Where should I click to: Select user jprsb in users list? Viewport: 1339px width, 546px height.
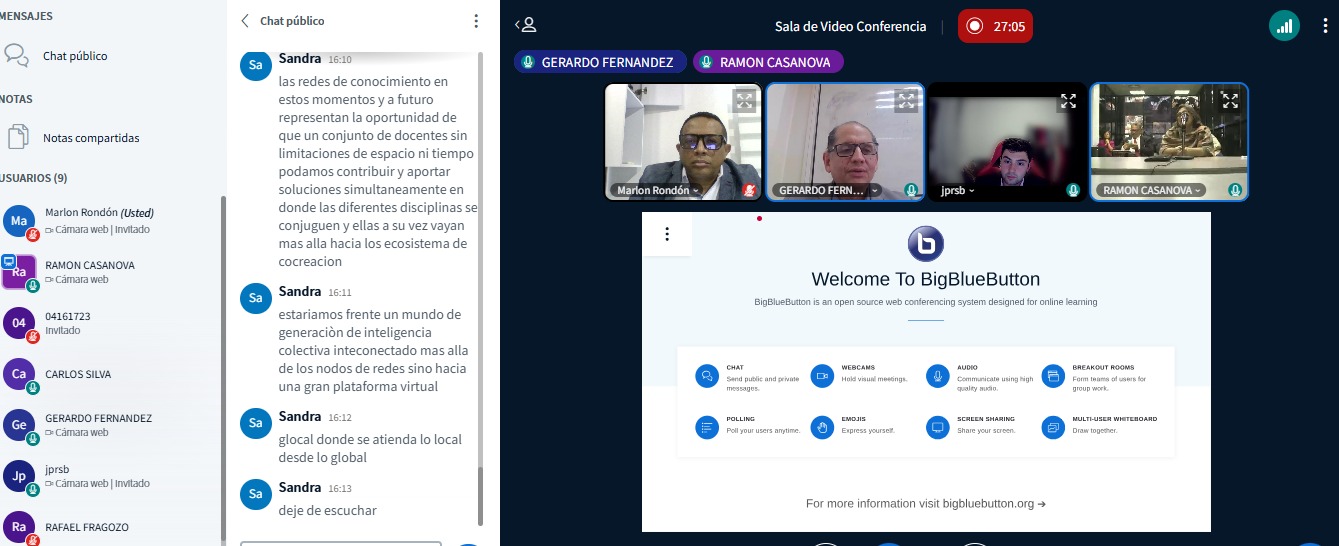click(110, 476)
